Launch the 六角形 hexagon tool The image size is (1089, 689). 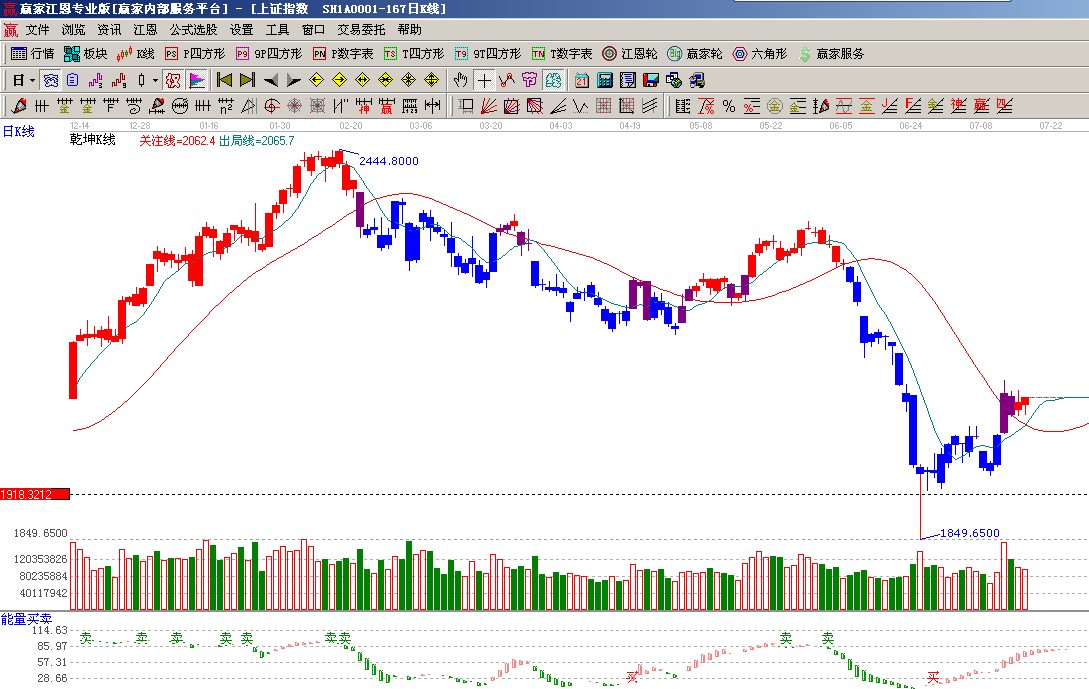click(x=760, y=54)
